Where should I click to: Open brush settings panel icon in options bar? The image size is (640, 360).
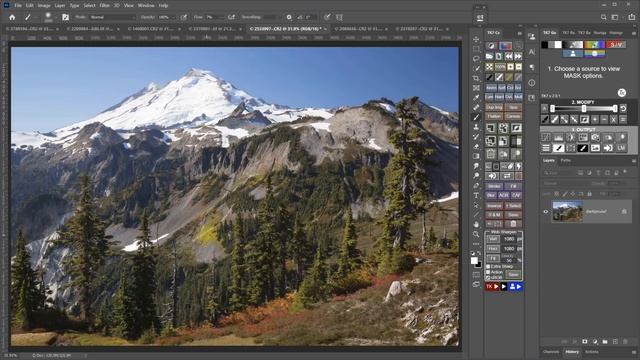(65, 17)
